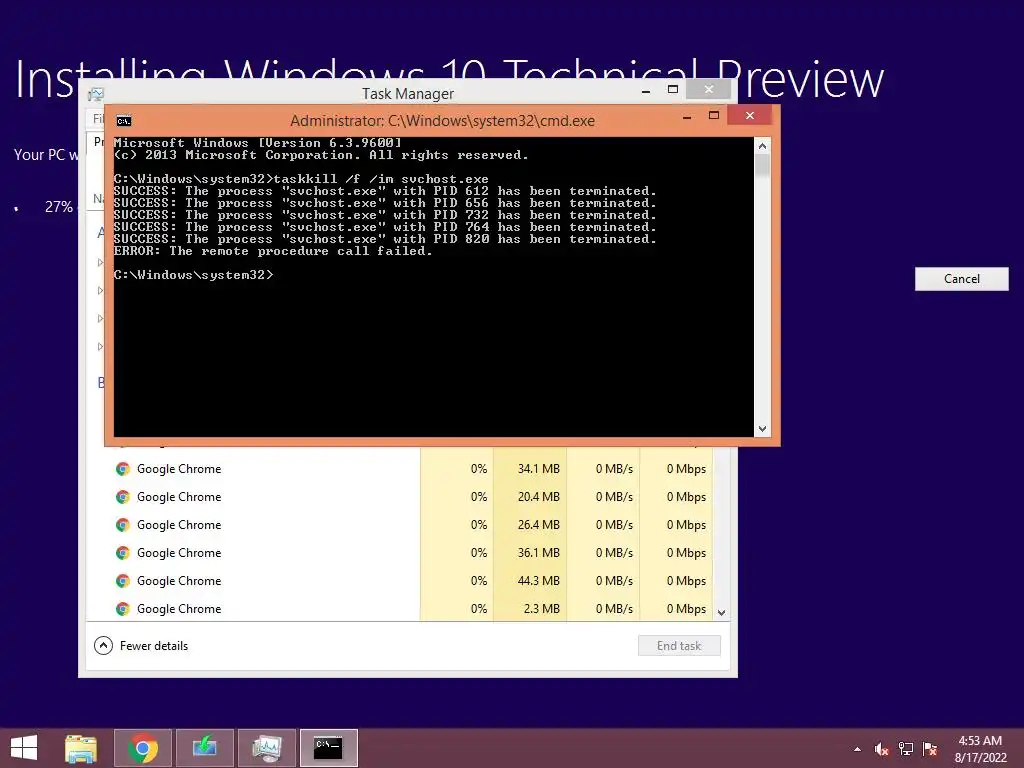Maximize the Task Manager window
The height and width of the screenshot is (768, 1024).
[x=673, y=89]
